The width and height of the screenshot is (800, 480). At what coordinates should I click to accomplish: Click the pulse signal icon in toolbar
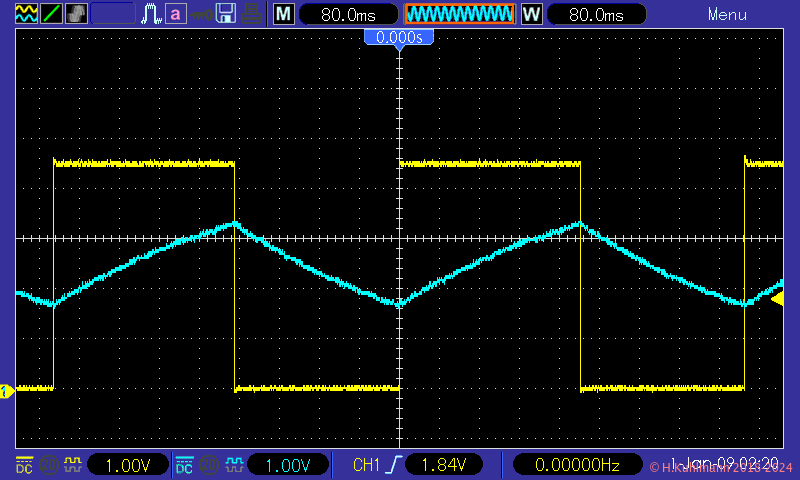click(x=152, y=14)
